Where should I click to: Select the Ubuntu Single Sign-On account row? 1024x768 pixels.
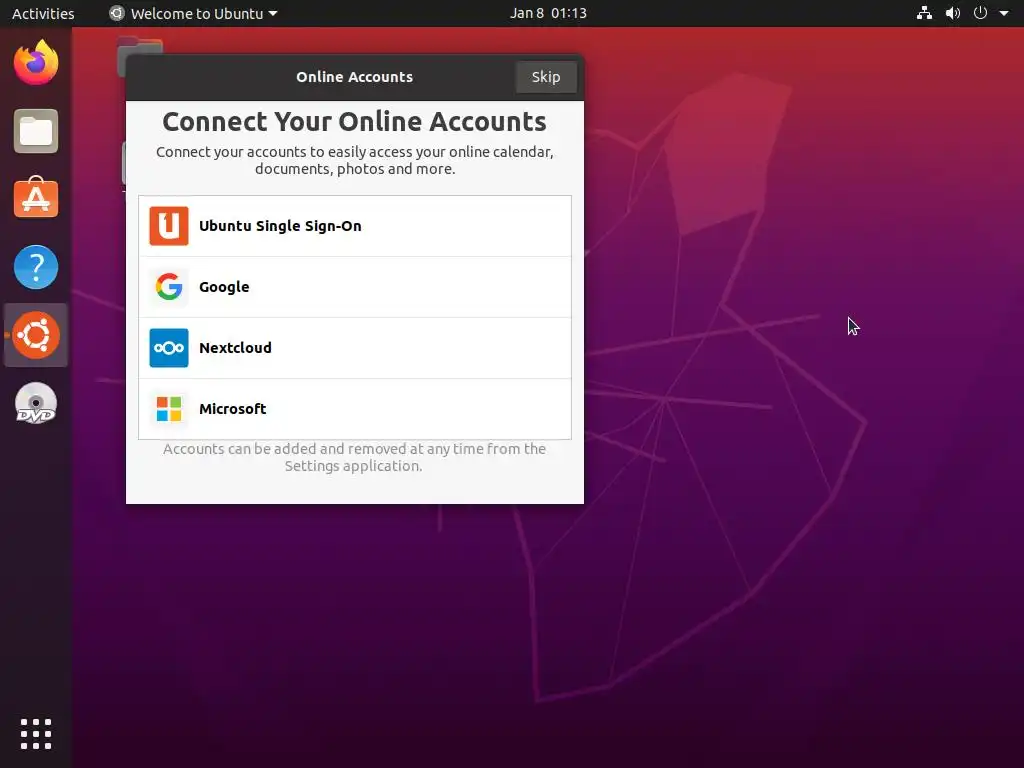[x=355, y=226]
